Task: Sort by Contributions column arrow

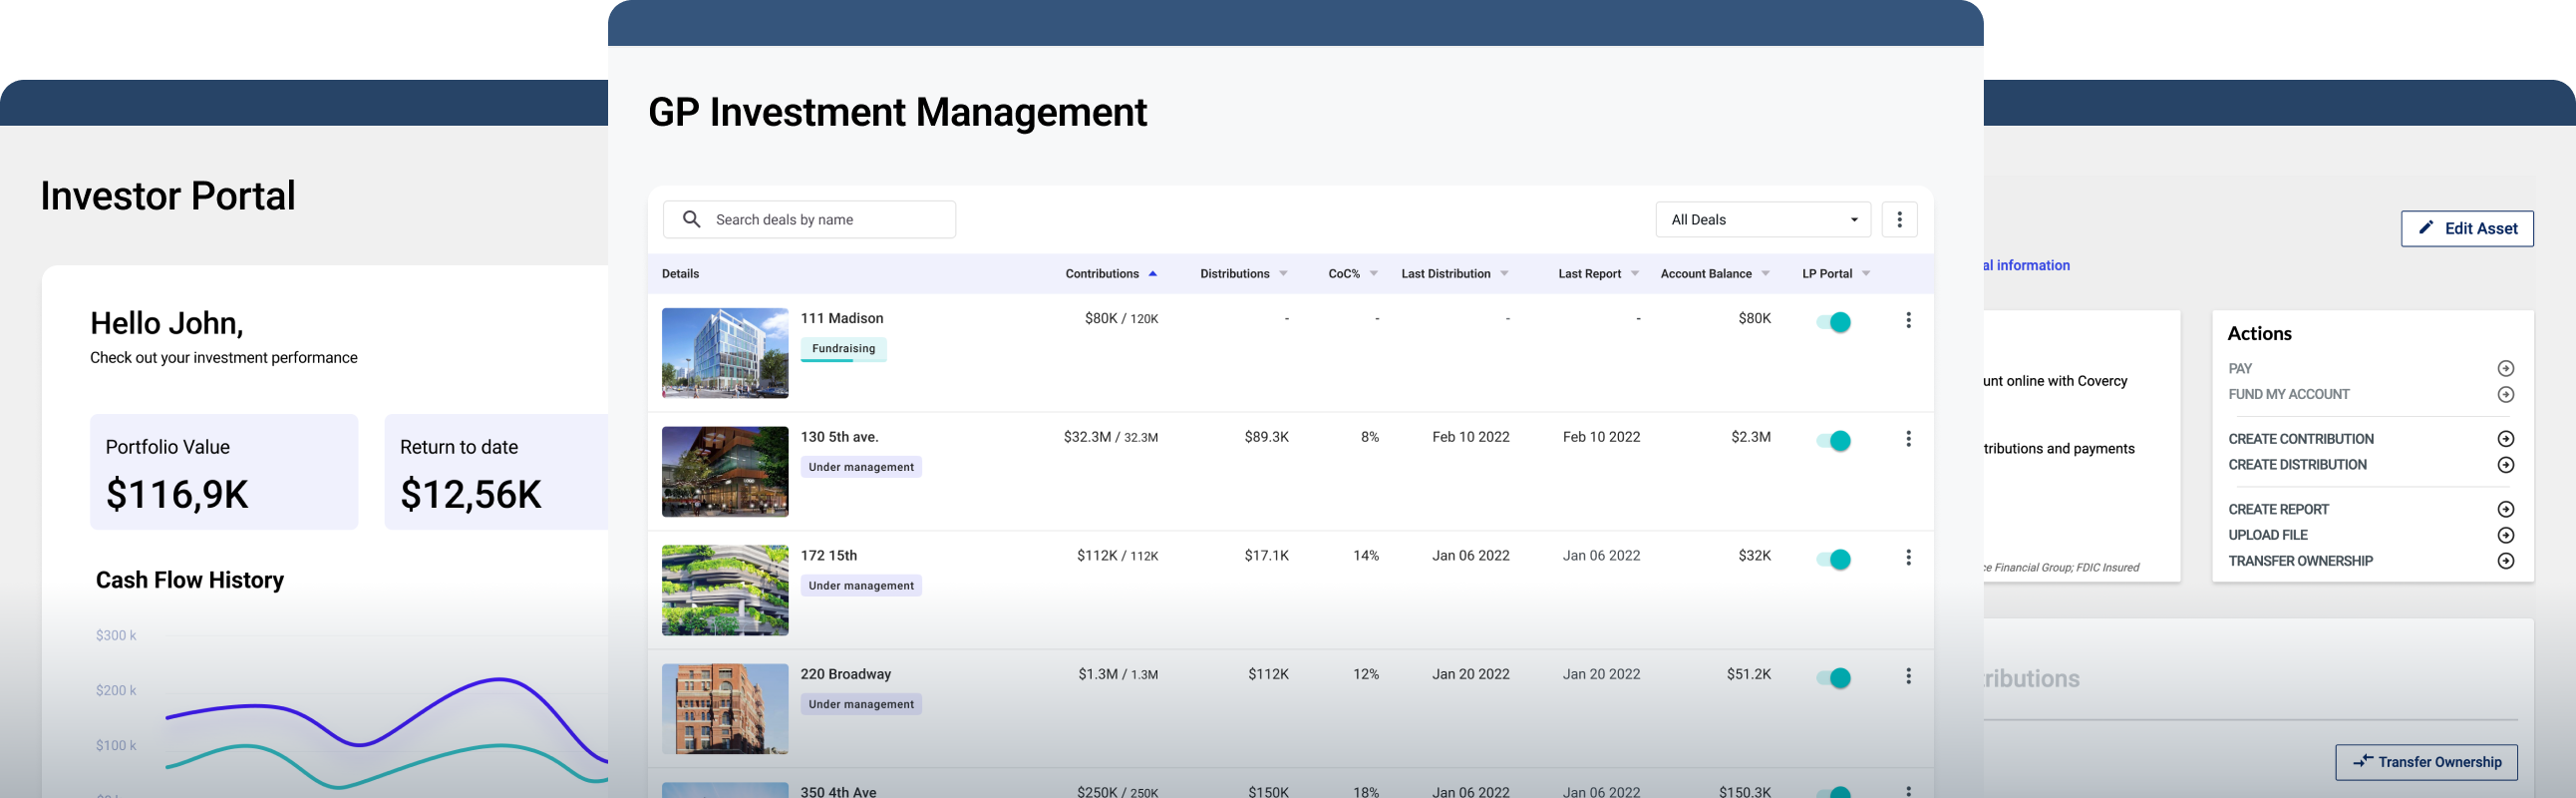Action: coord(1153,274)
